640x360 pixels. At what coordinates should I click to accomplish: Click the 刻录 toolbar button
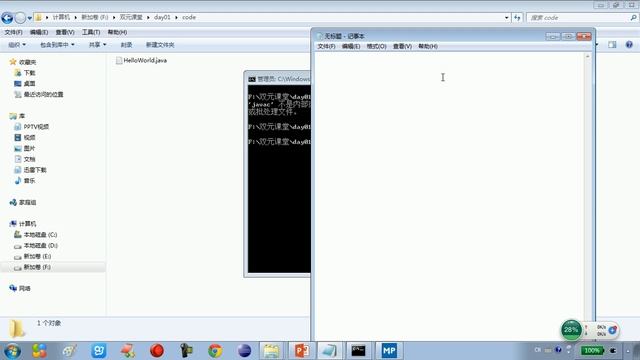[x=126, y=45]
